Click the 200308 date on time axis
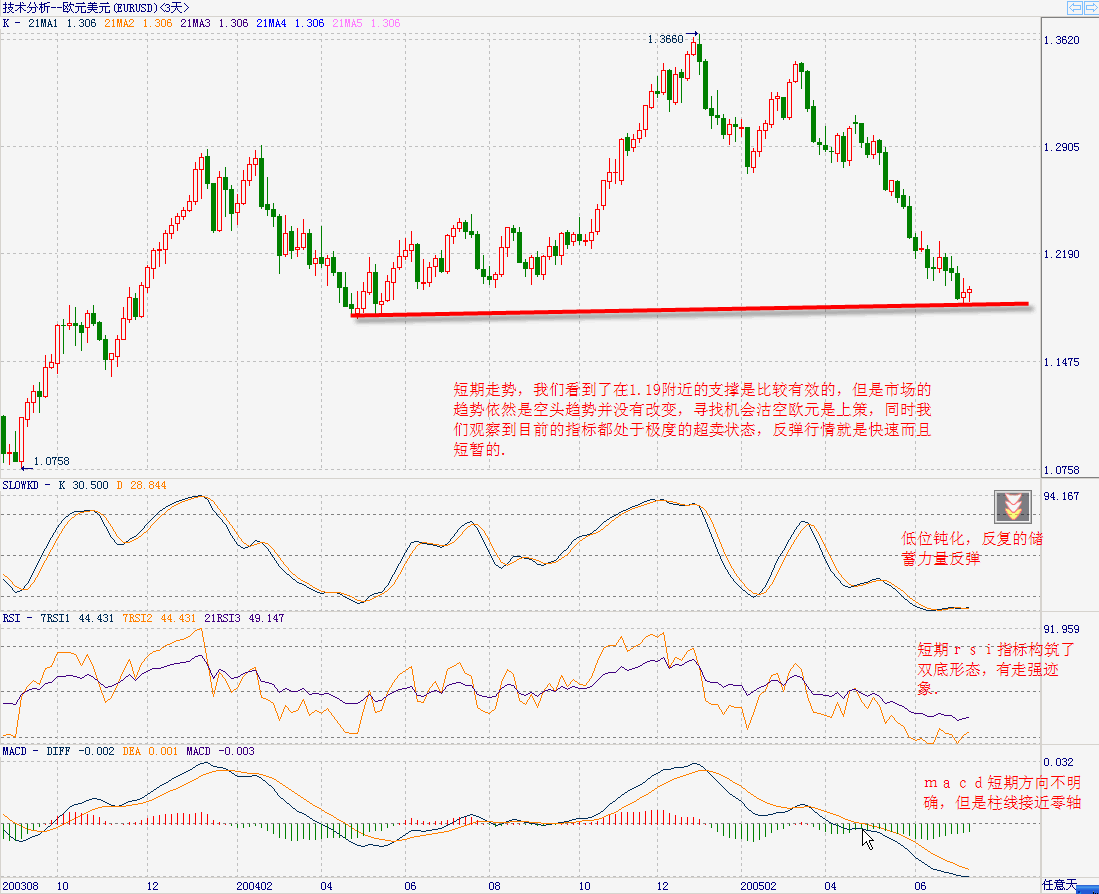The width and height of the screenshot is (1099, 894). [x=20, y=886]
